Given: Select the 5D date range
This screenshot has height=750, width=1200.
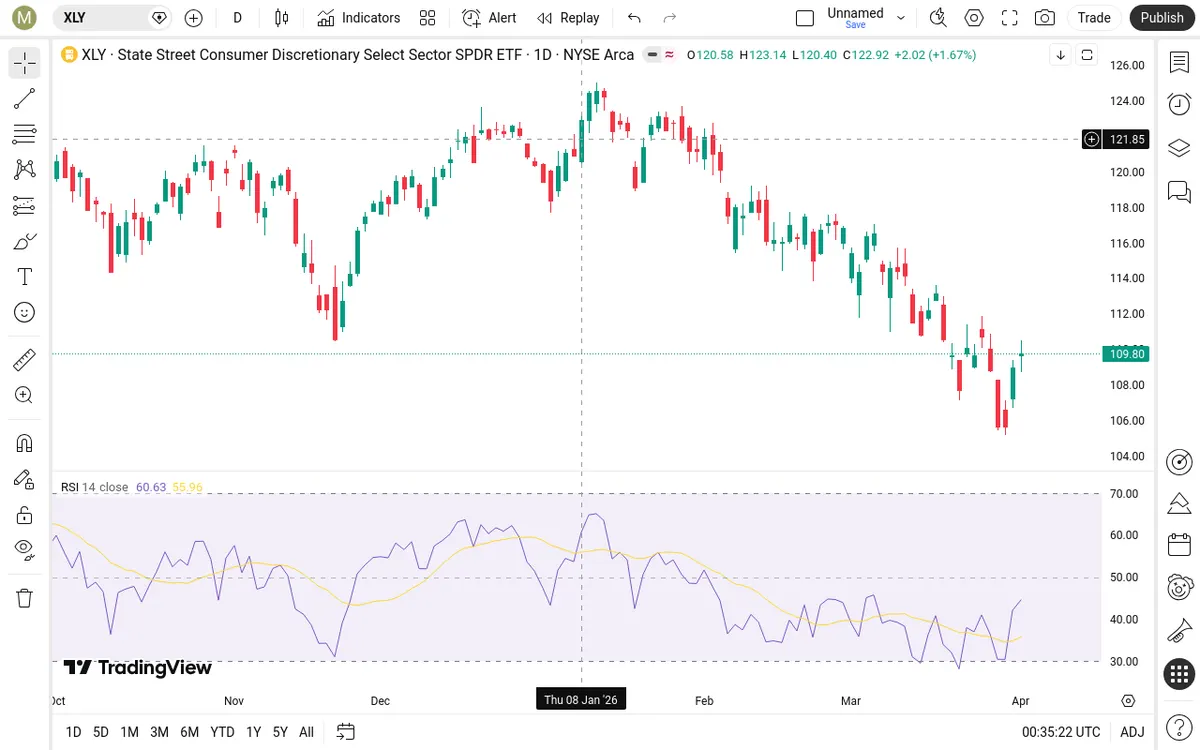Looking at the screenshot, I should tap(101, 732).
